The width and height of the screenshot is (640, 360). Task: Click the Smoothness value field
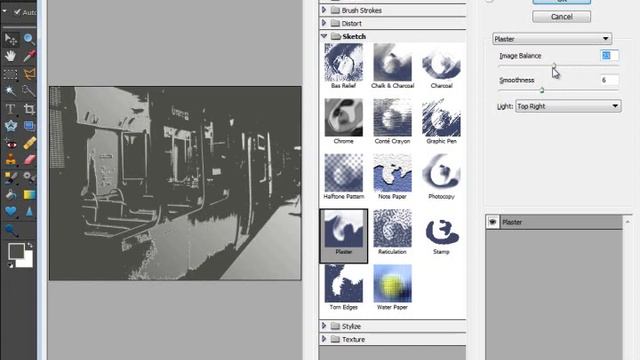(x=609, y=80)
